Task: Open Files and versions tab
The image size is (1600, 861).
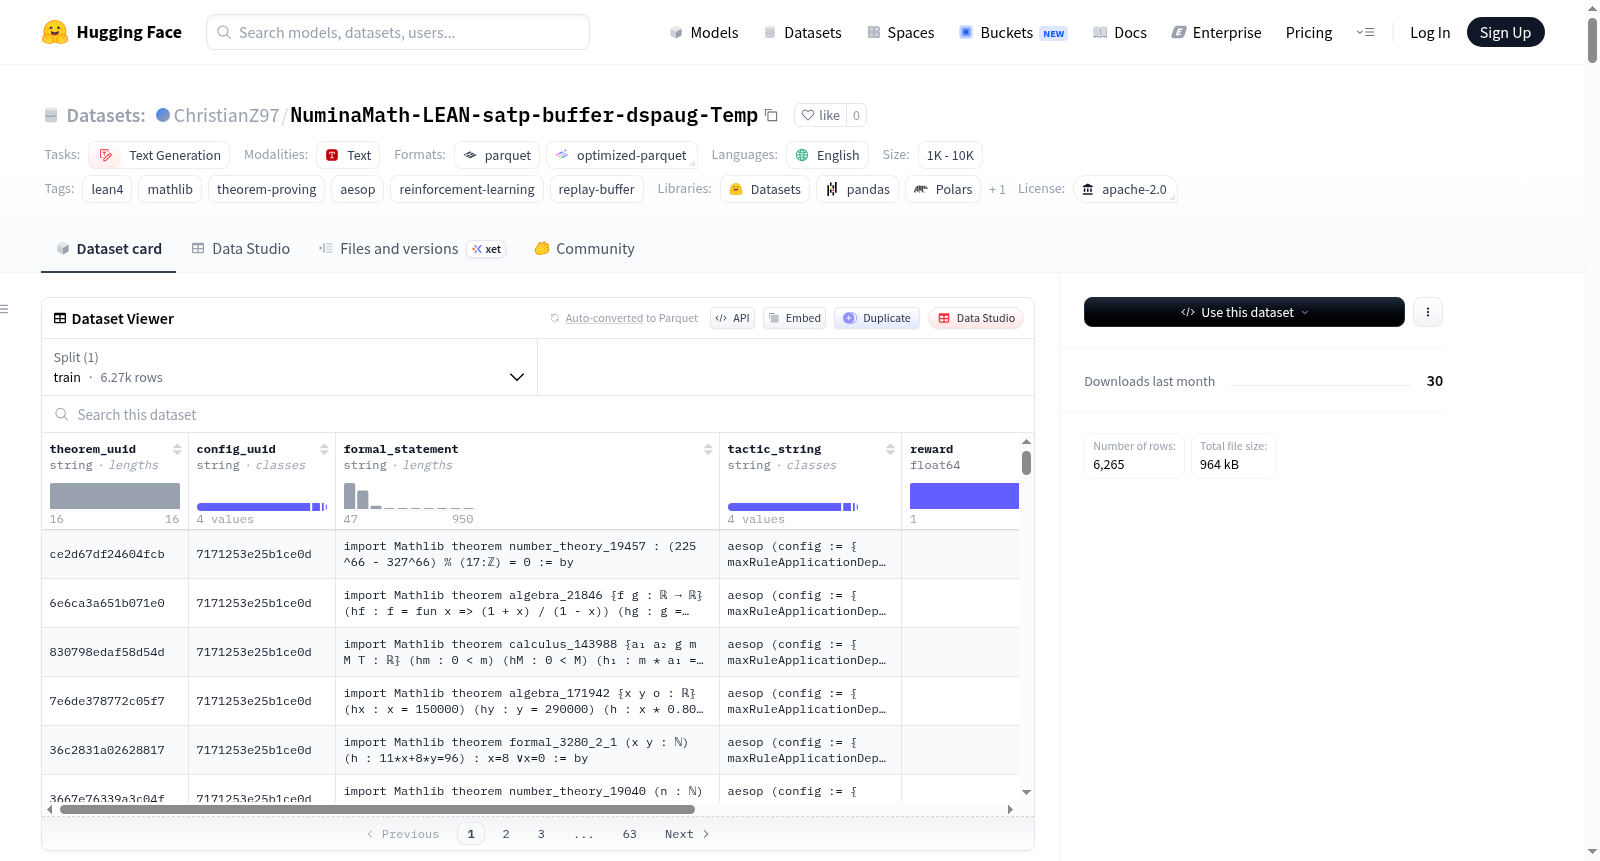Action: pos(412,249)
